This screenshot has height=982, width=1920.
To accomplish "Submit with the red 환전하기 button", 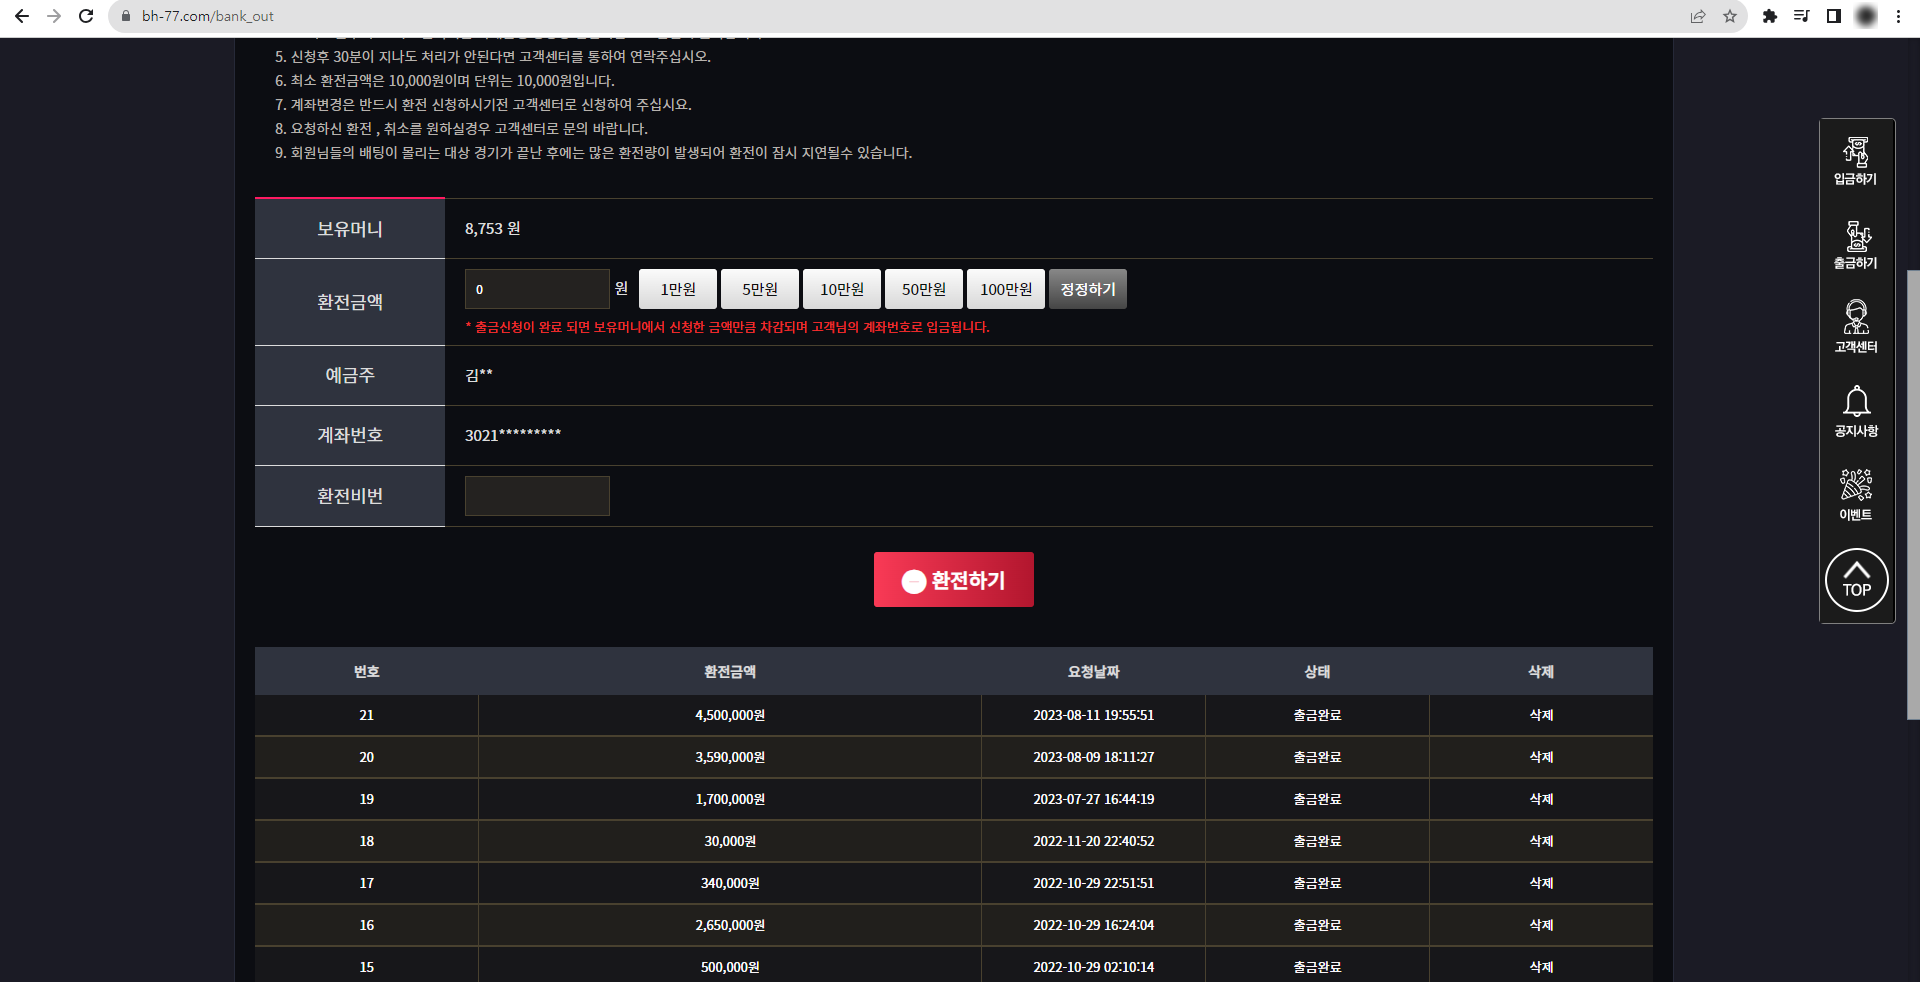I will click(x=954, y=580).
